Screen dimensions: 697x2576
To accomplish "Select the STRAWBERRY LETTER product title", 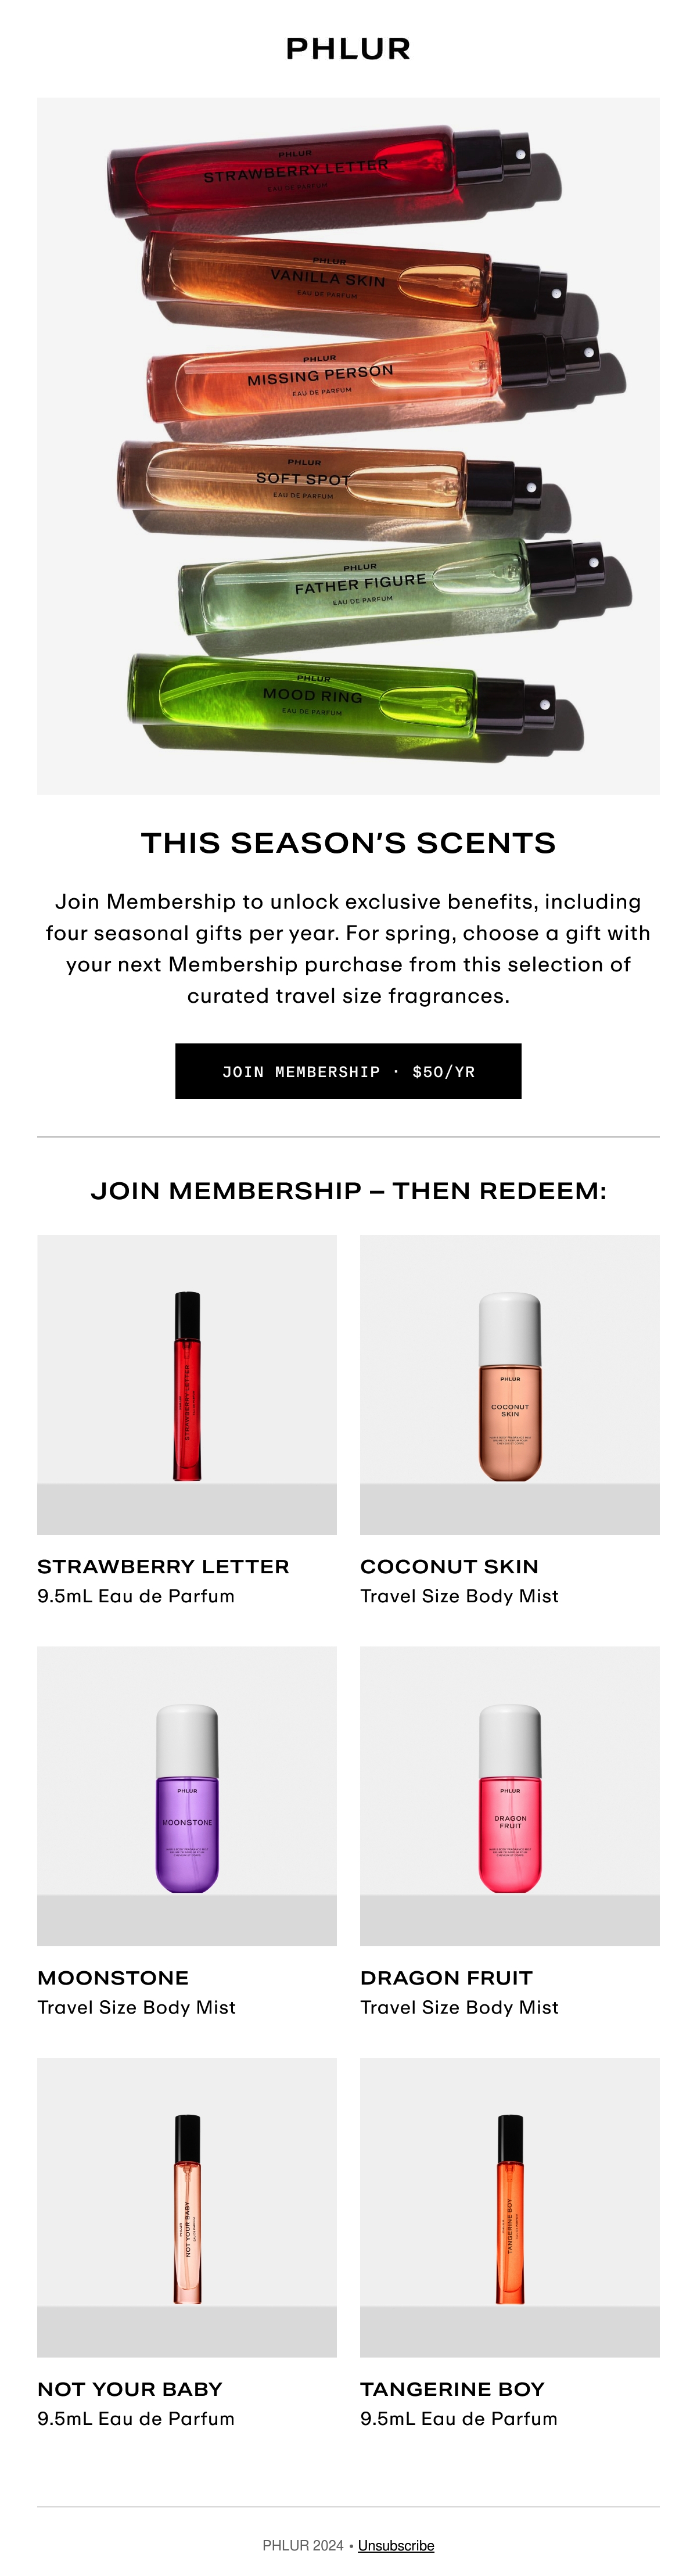I will 163,1566.
